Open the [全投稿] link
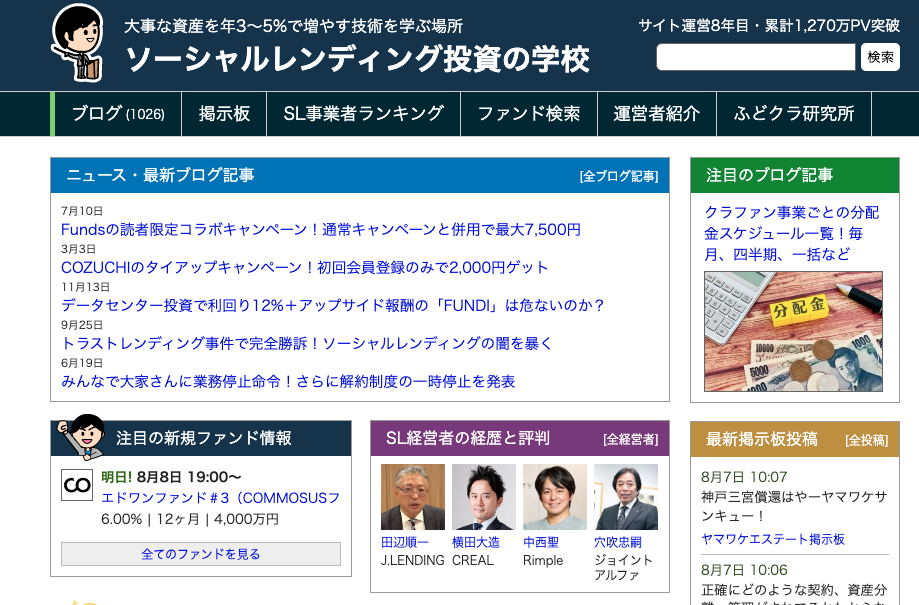Image resolution: width=919 pixels, height=605 pixels. 867,440
